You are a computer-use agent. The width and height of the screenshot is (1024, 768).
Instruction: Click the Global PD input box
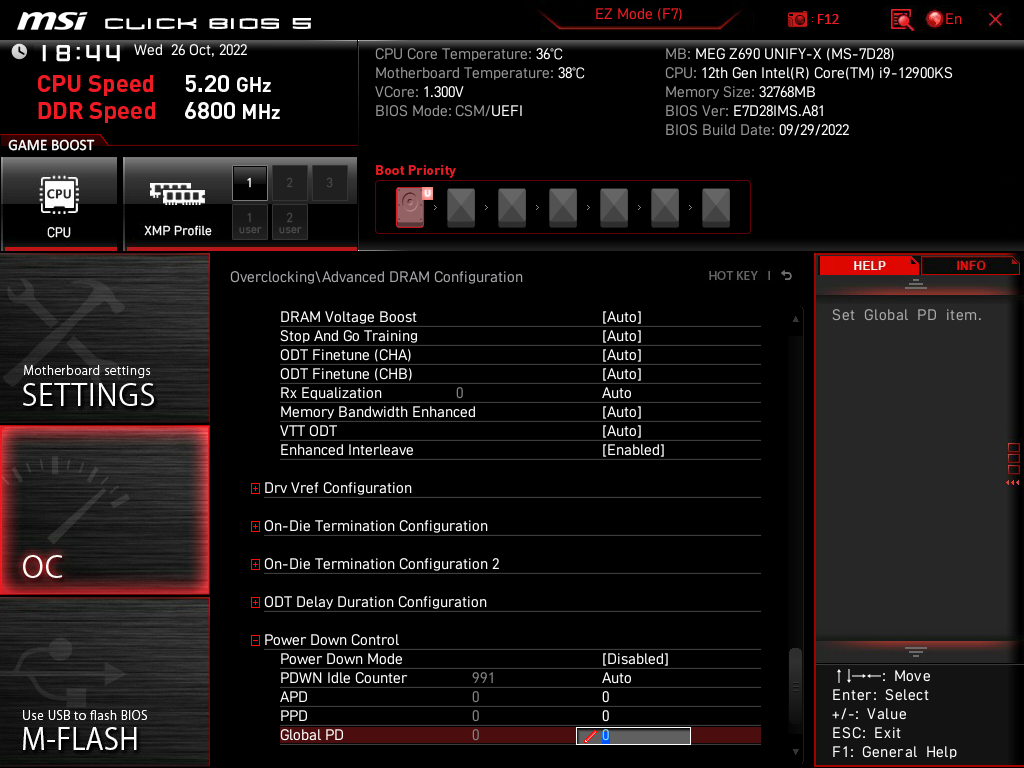[x=633, y=735]
